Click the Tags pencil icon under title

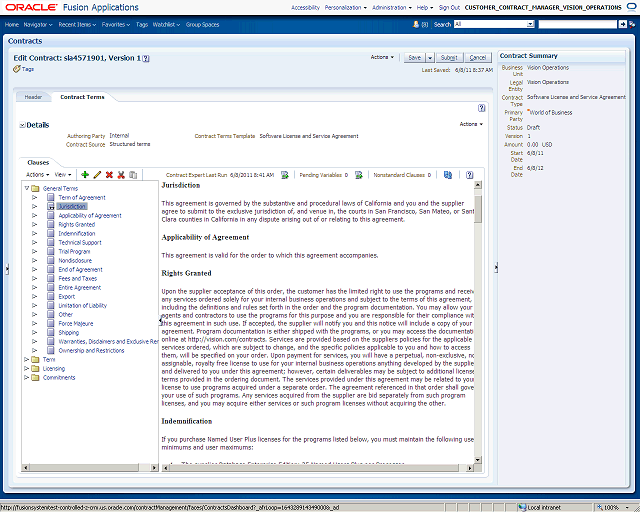[17, 69]
